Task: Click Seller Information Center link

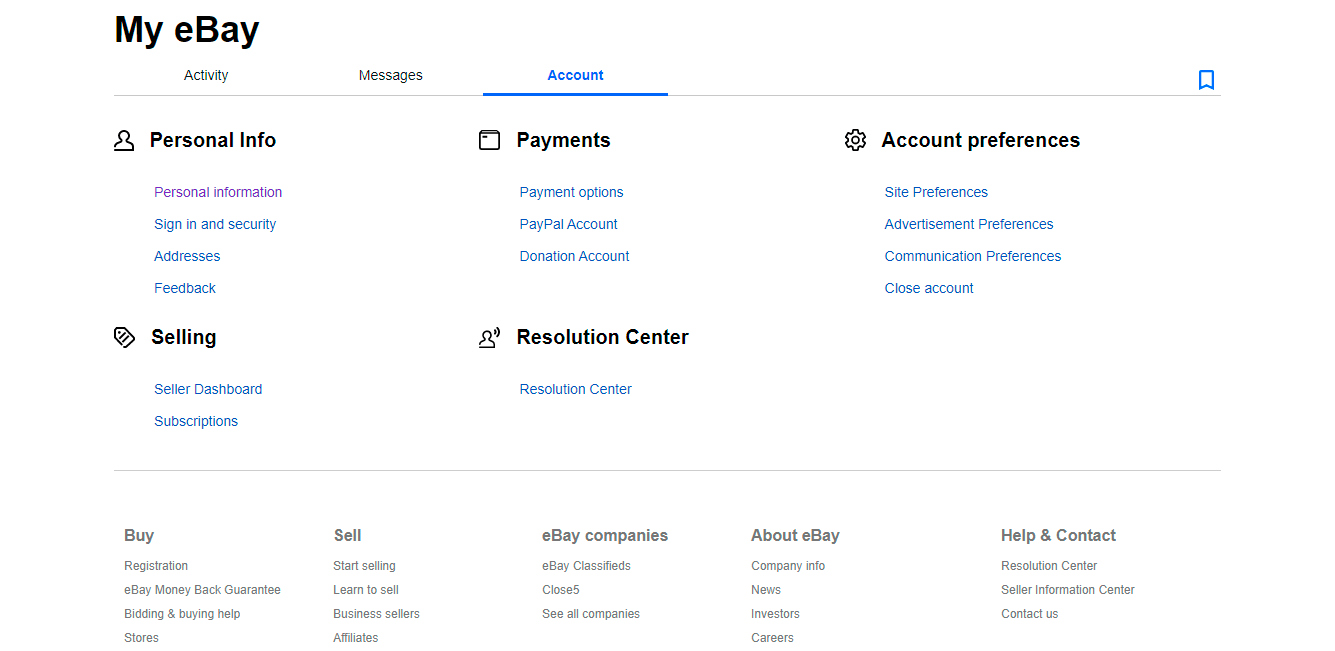Action: (x=1068, y=590)
